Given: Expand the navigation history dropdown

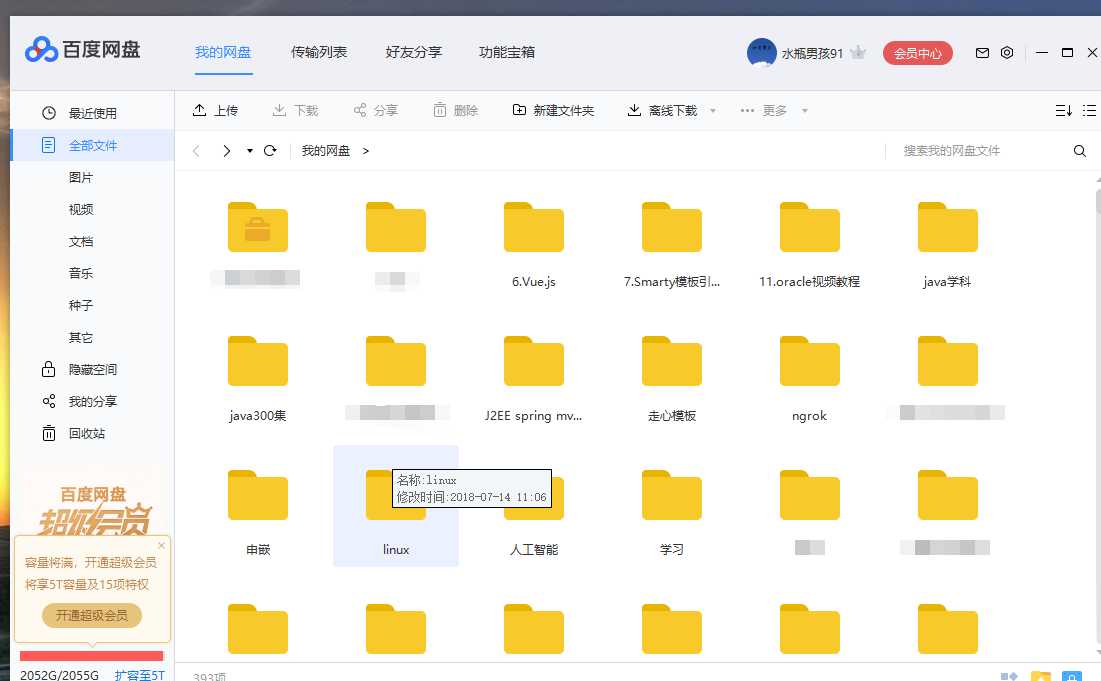Looking at the screenshot, I should click(x=249, y=151).
